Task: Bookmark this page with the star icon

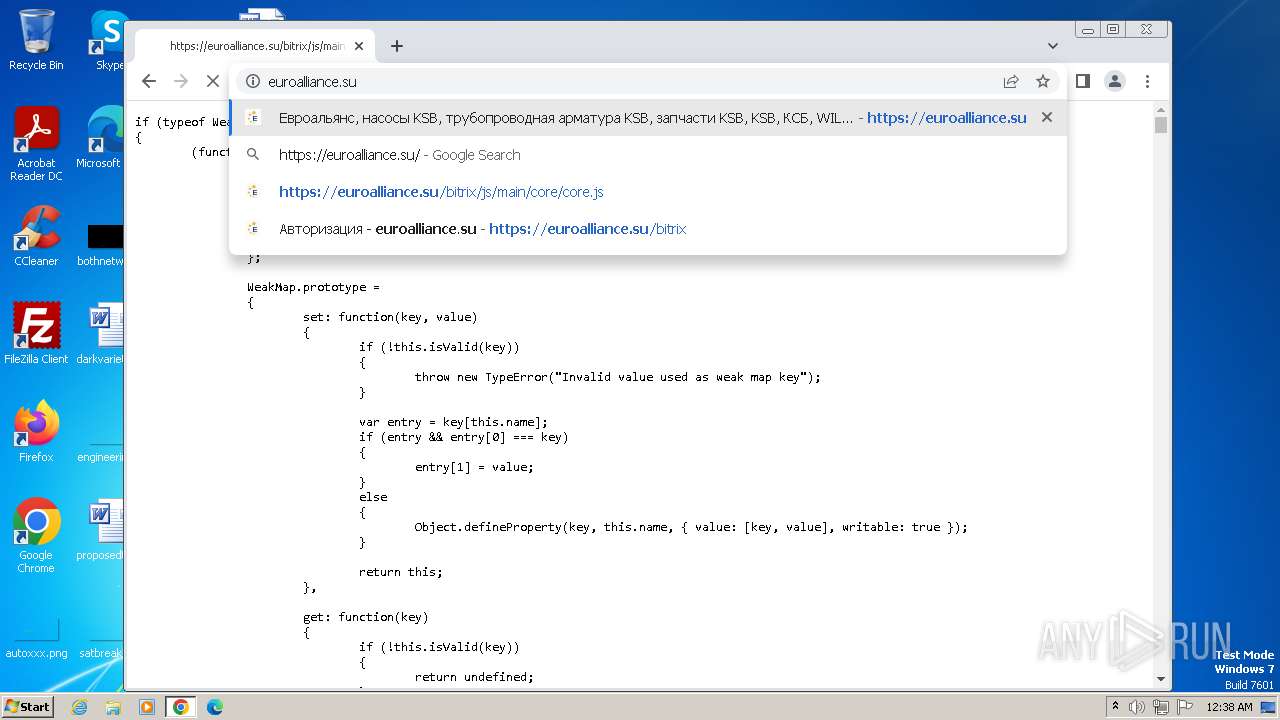Action: click(x=1043, y=81)
